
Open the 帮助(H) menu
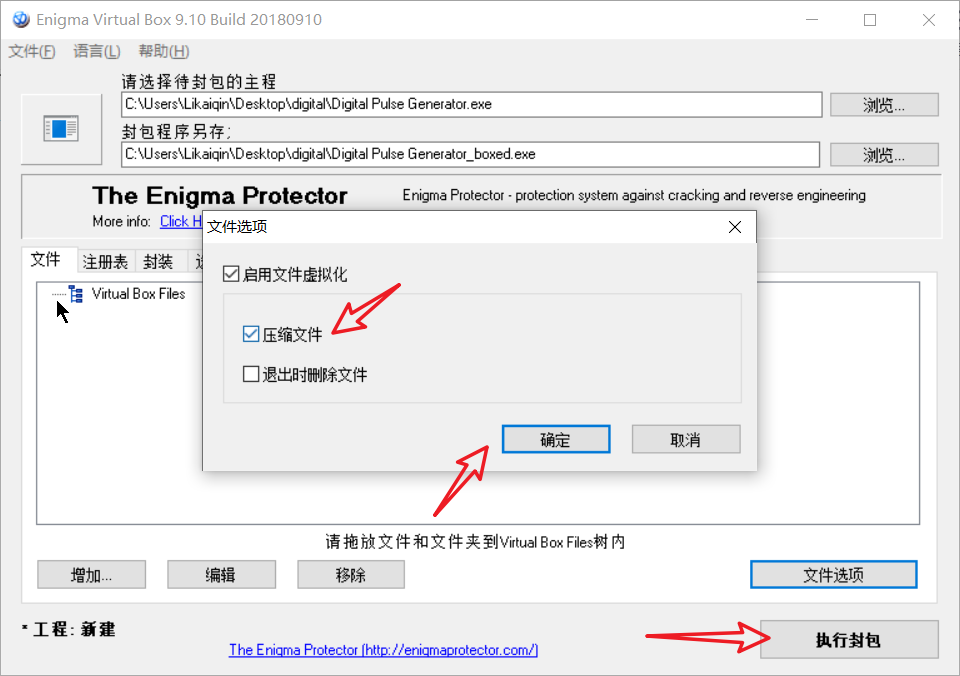coord(163,51)
